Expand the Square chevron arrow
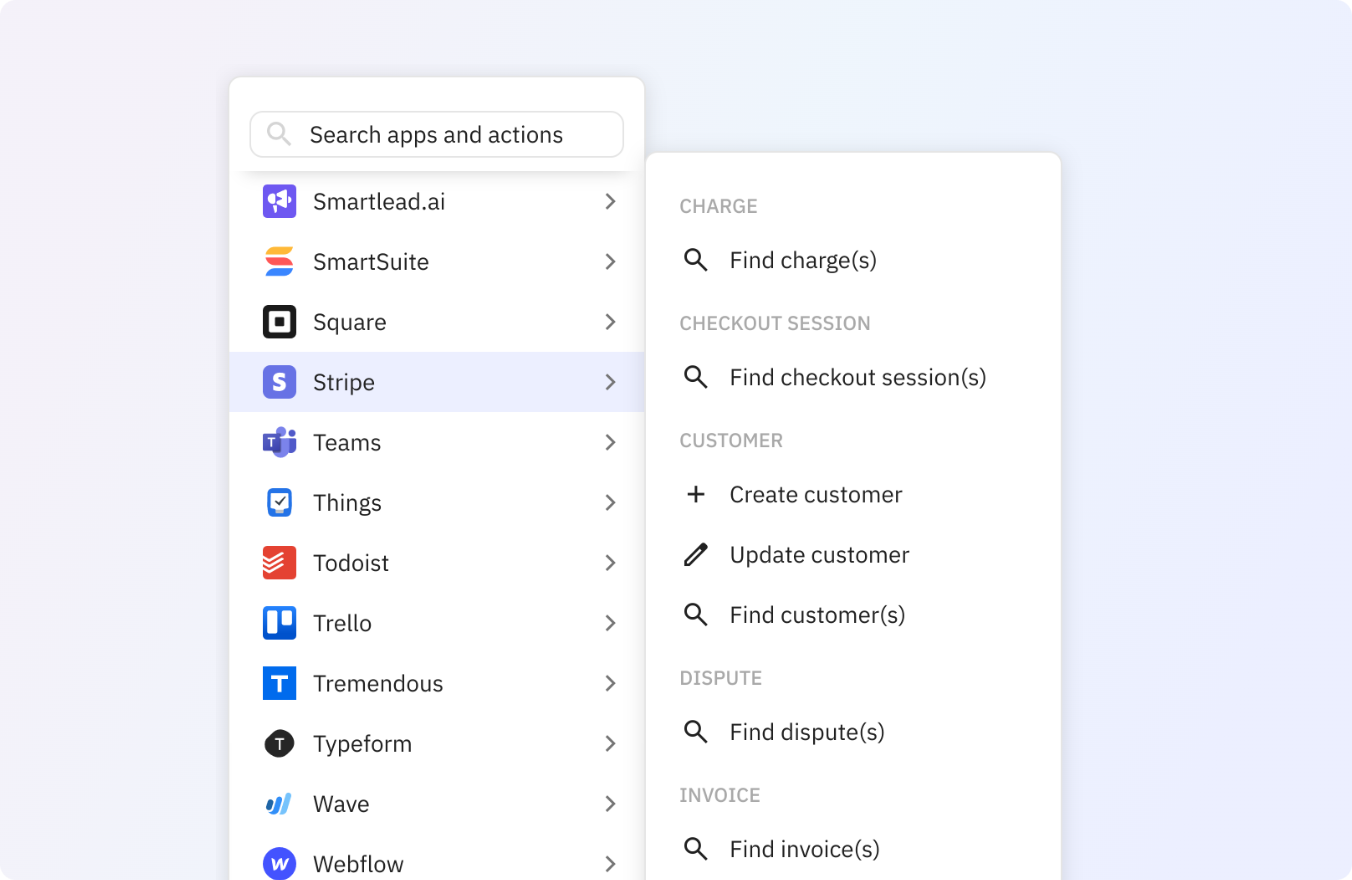The width and height of the screenshot is (1352, 880). tap(610, 322)
